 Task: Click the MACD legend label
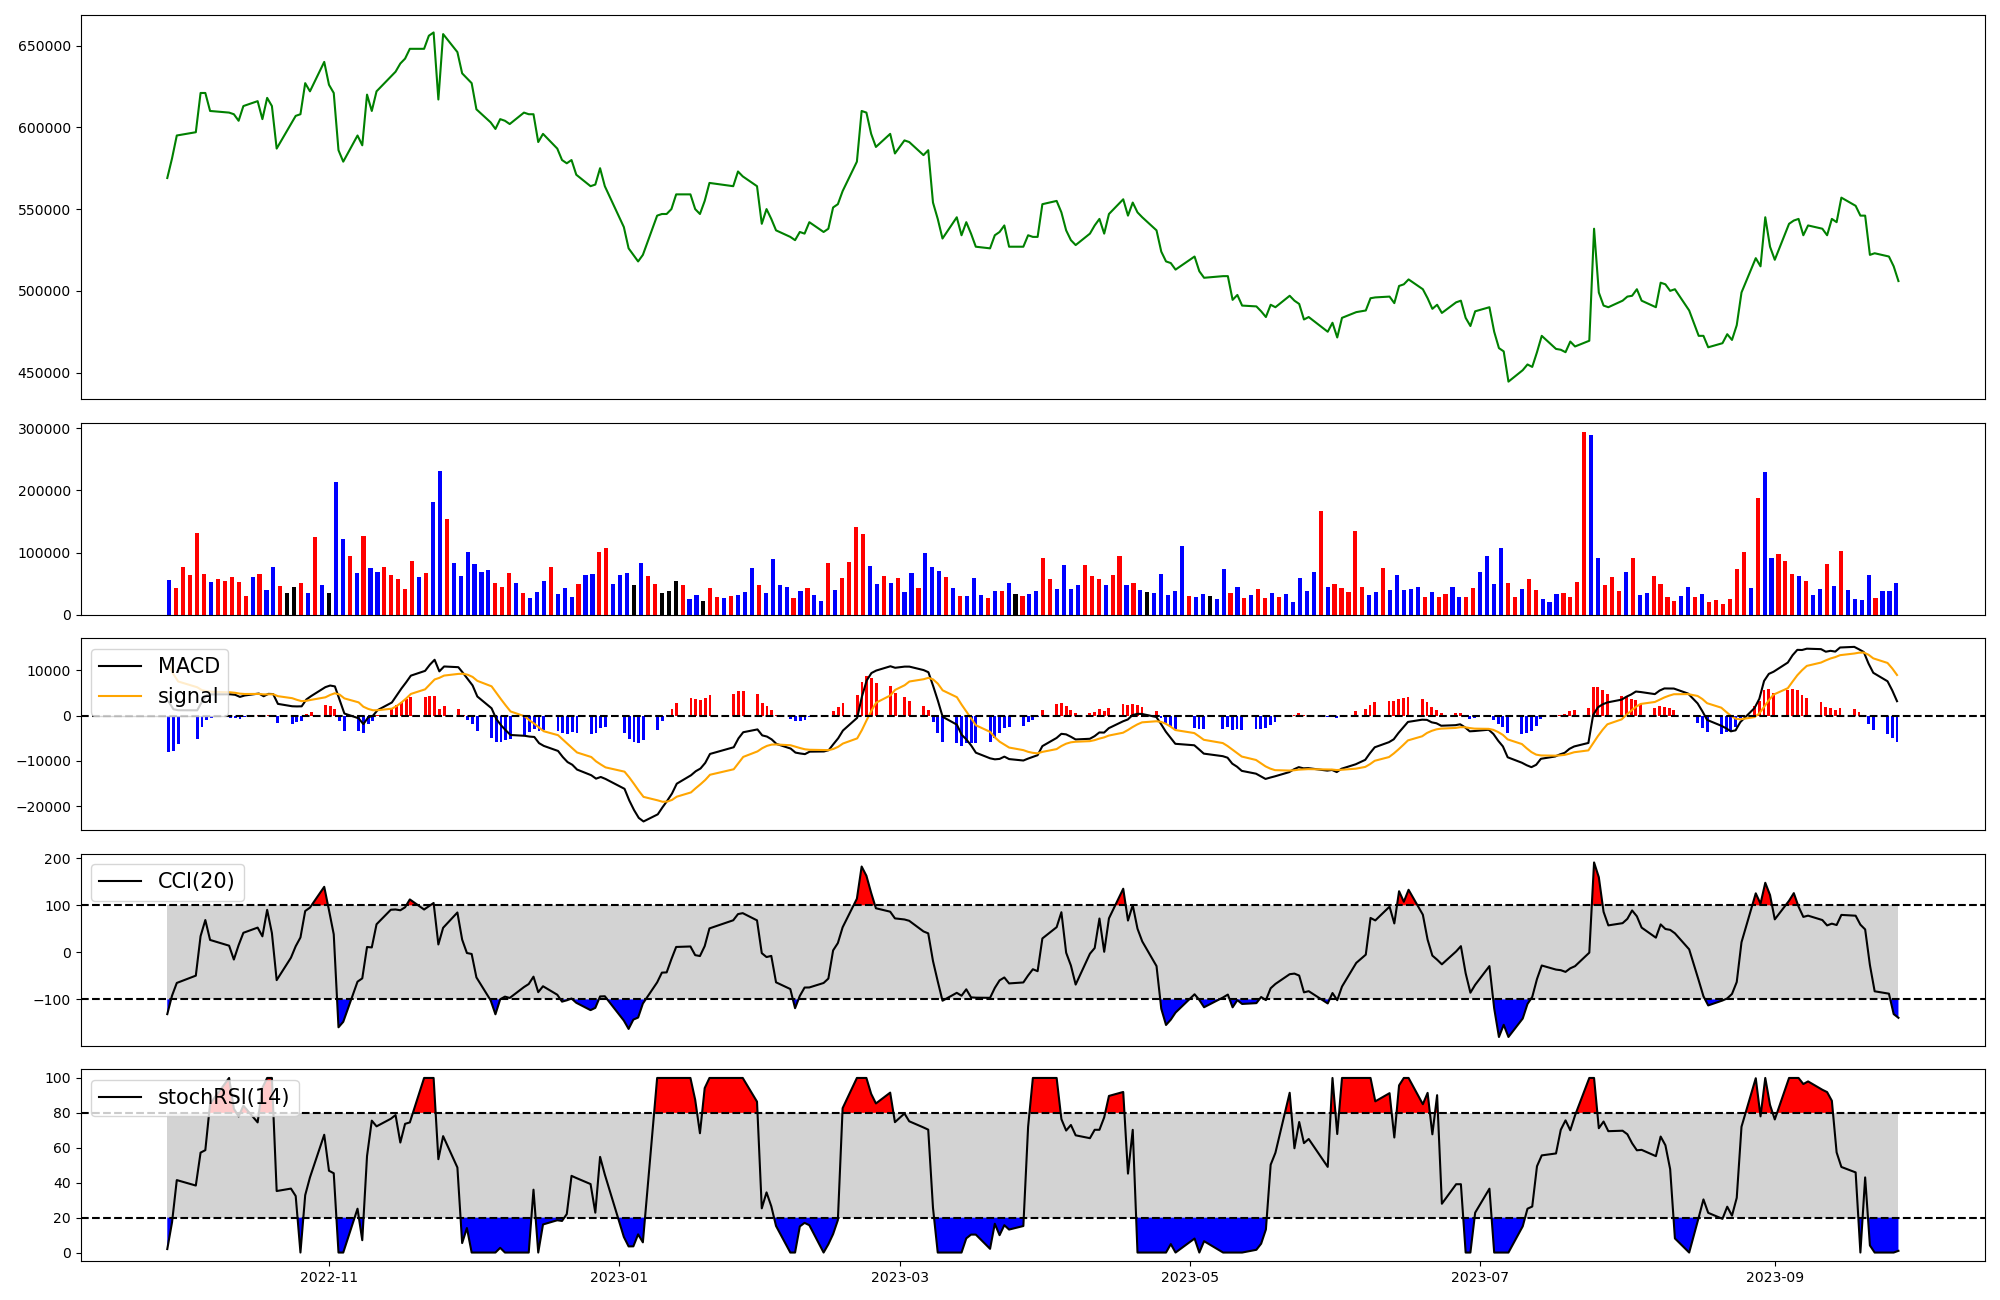coord(188,666)
